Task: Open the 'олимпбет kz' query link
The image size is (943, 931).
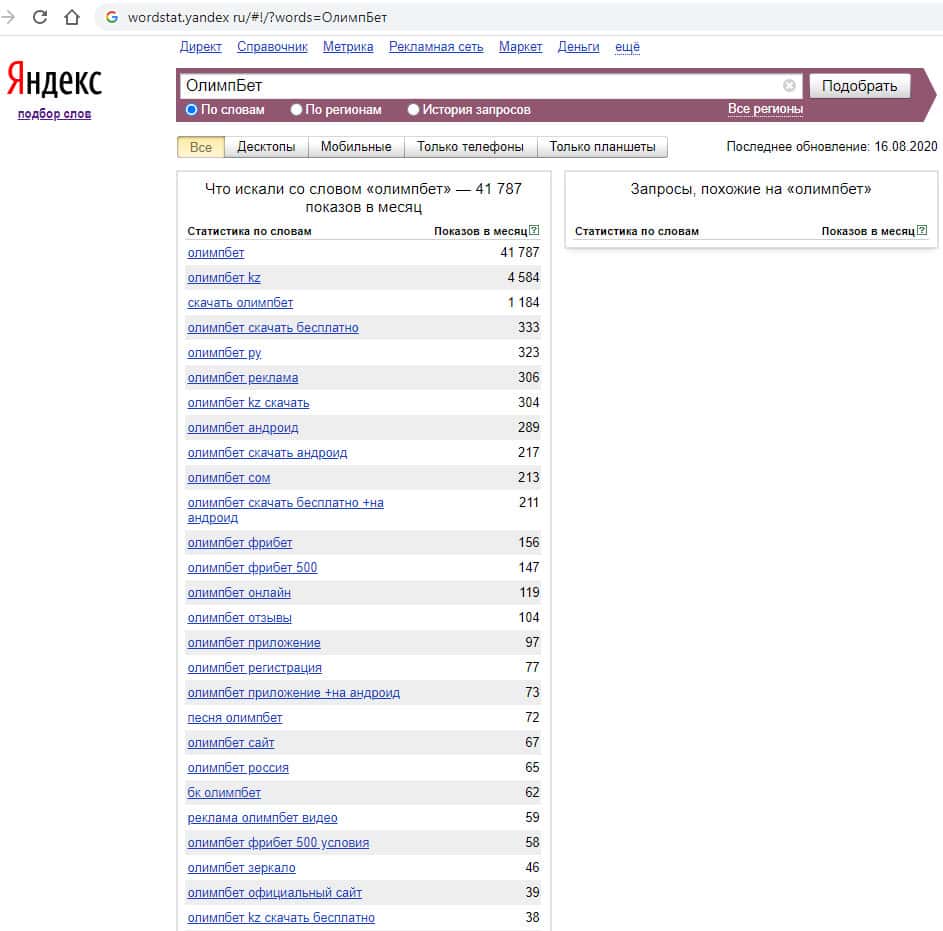Action: click(x=224, y=278)
